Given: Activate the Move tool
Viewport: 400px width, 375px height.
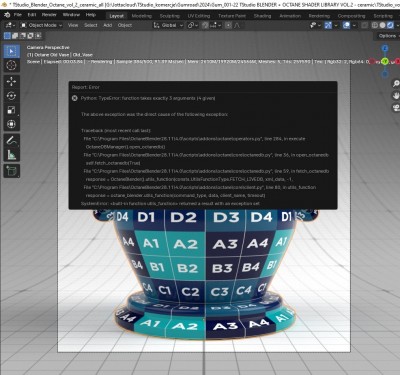Looking at the screenshot, I should [11, 81].
